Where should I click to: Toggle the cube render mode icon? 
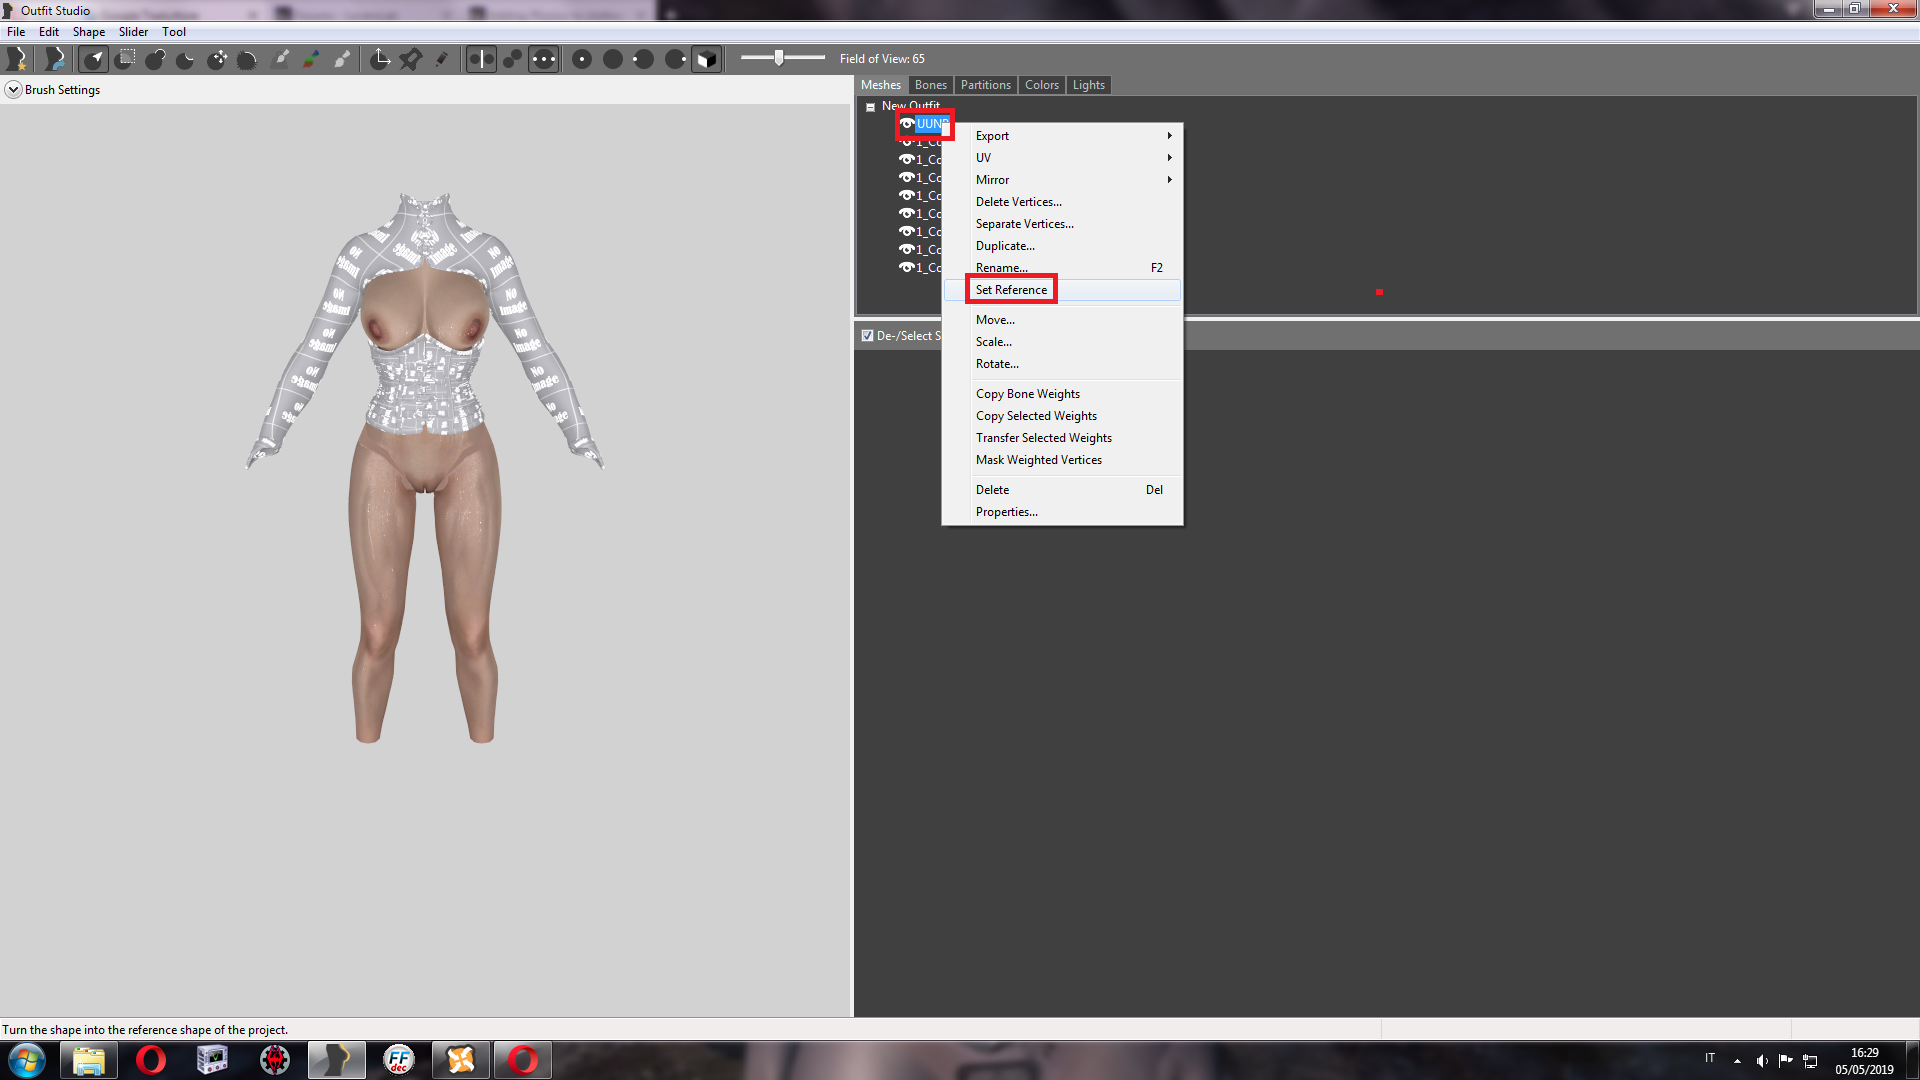(x=706, y=59)
